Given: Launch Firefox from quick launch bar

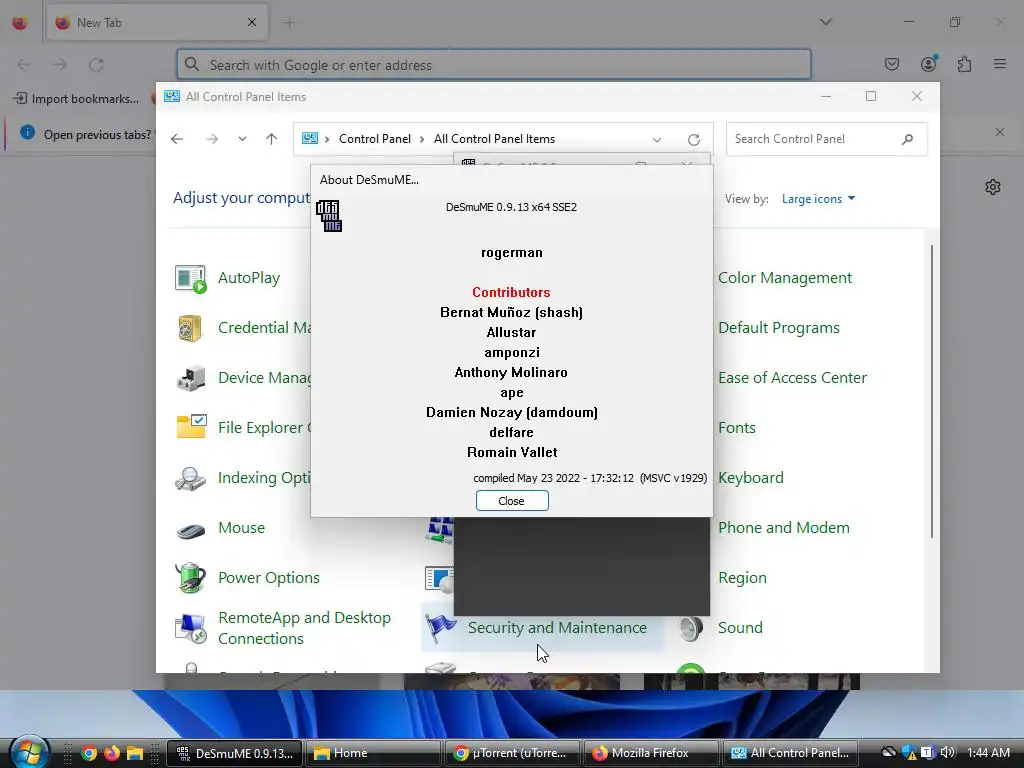Looking at the screenshot, I should (x=112, y=753).
